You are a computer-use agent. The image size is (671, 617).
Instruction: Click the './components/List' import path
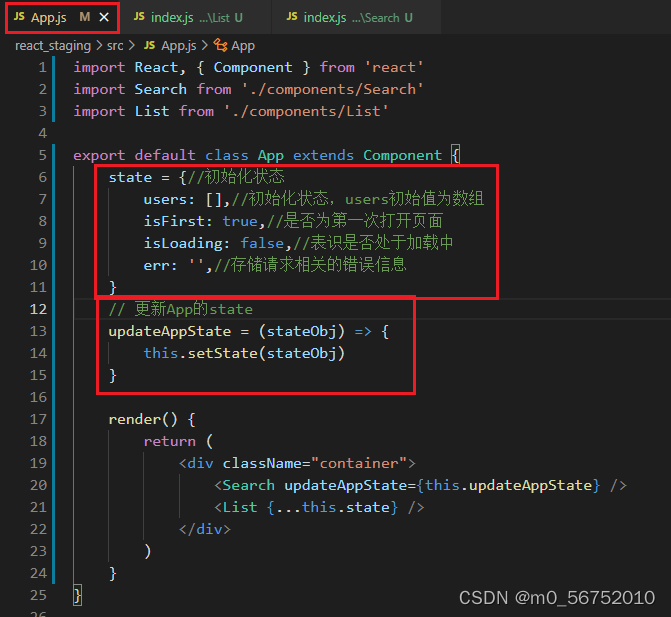[x=306, y=111]
